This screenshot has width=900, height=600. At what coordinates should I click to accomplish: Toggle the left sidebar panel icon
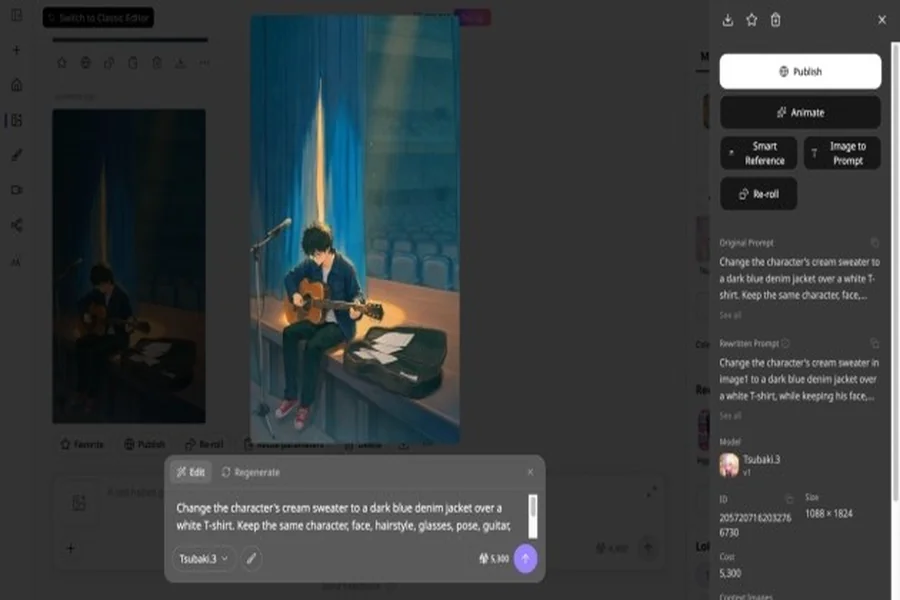tap(17, 16)
